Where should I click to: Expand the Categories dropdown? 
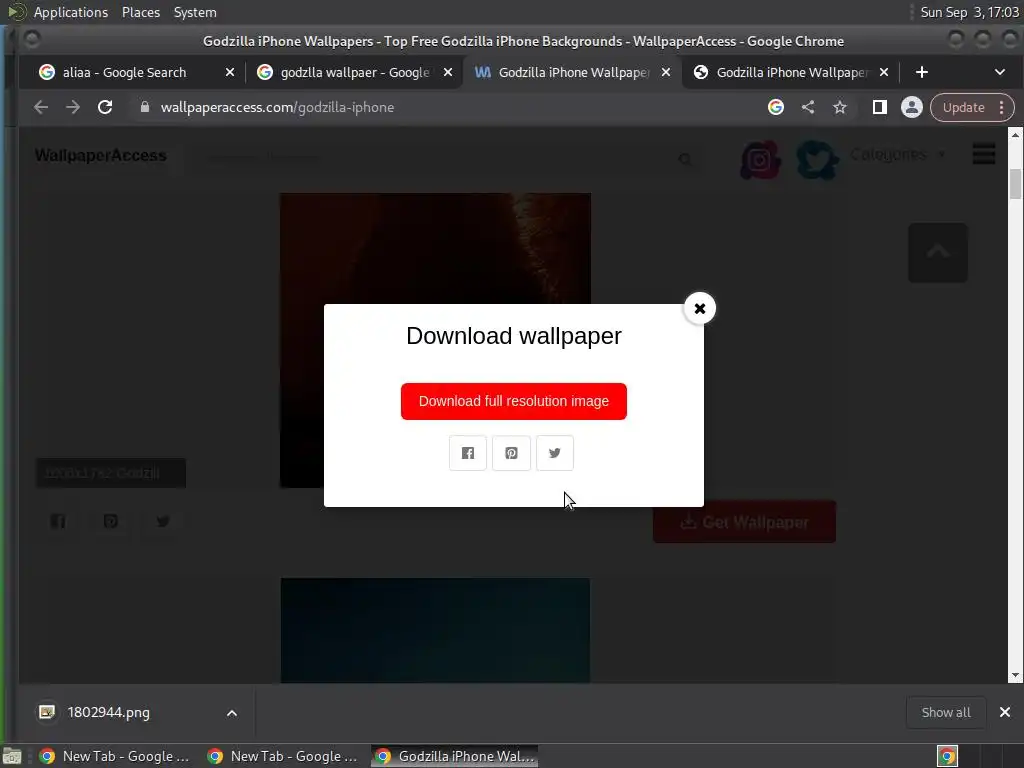(x=898, y=155)
